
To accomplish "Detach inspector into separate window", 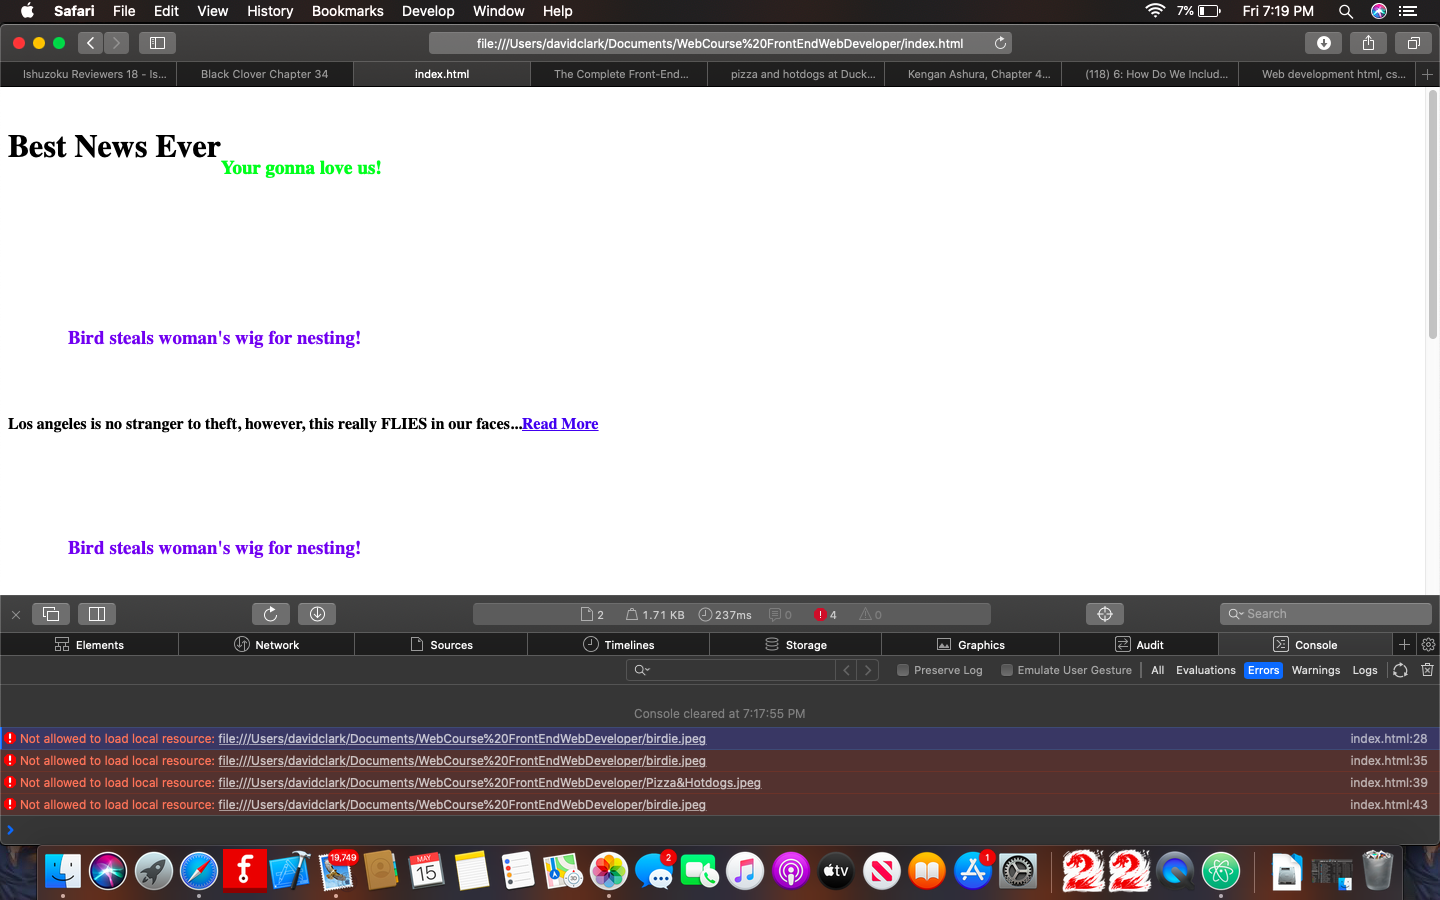I will (x=51, y=614).
